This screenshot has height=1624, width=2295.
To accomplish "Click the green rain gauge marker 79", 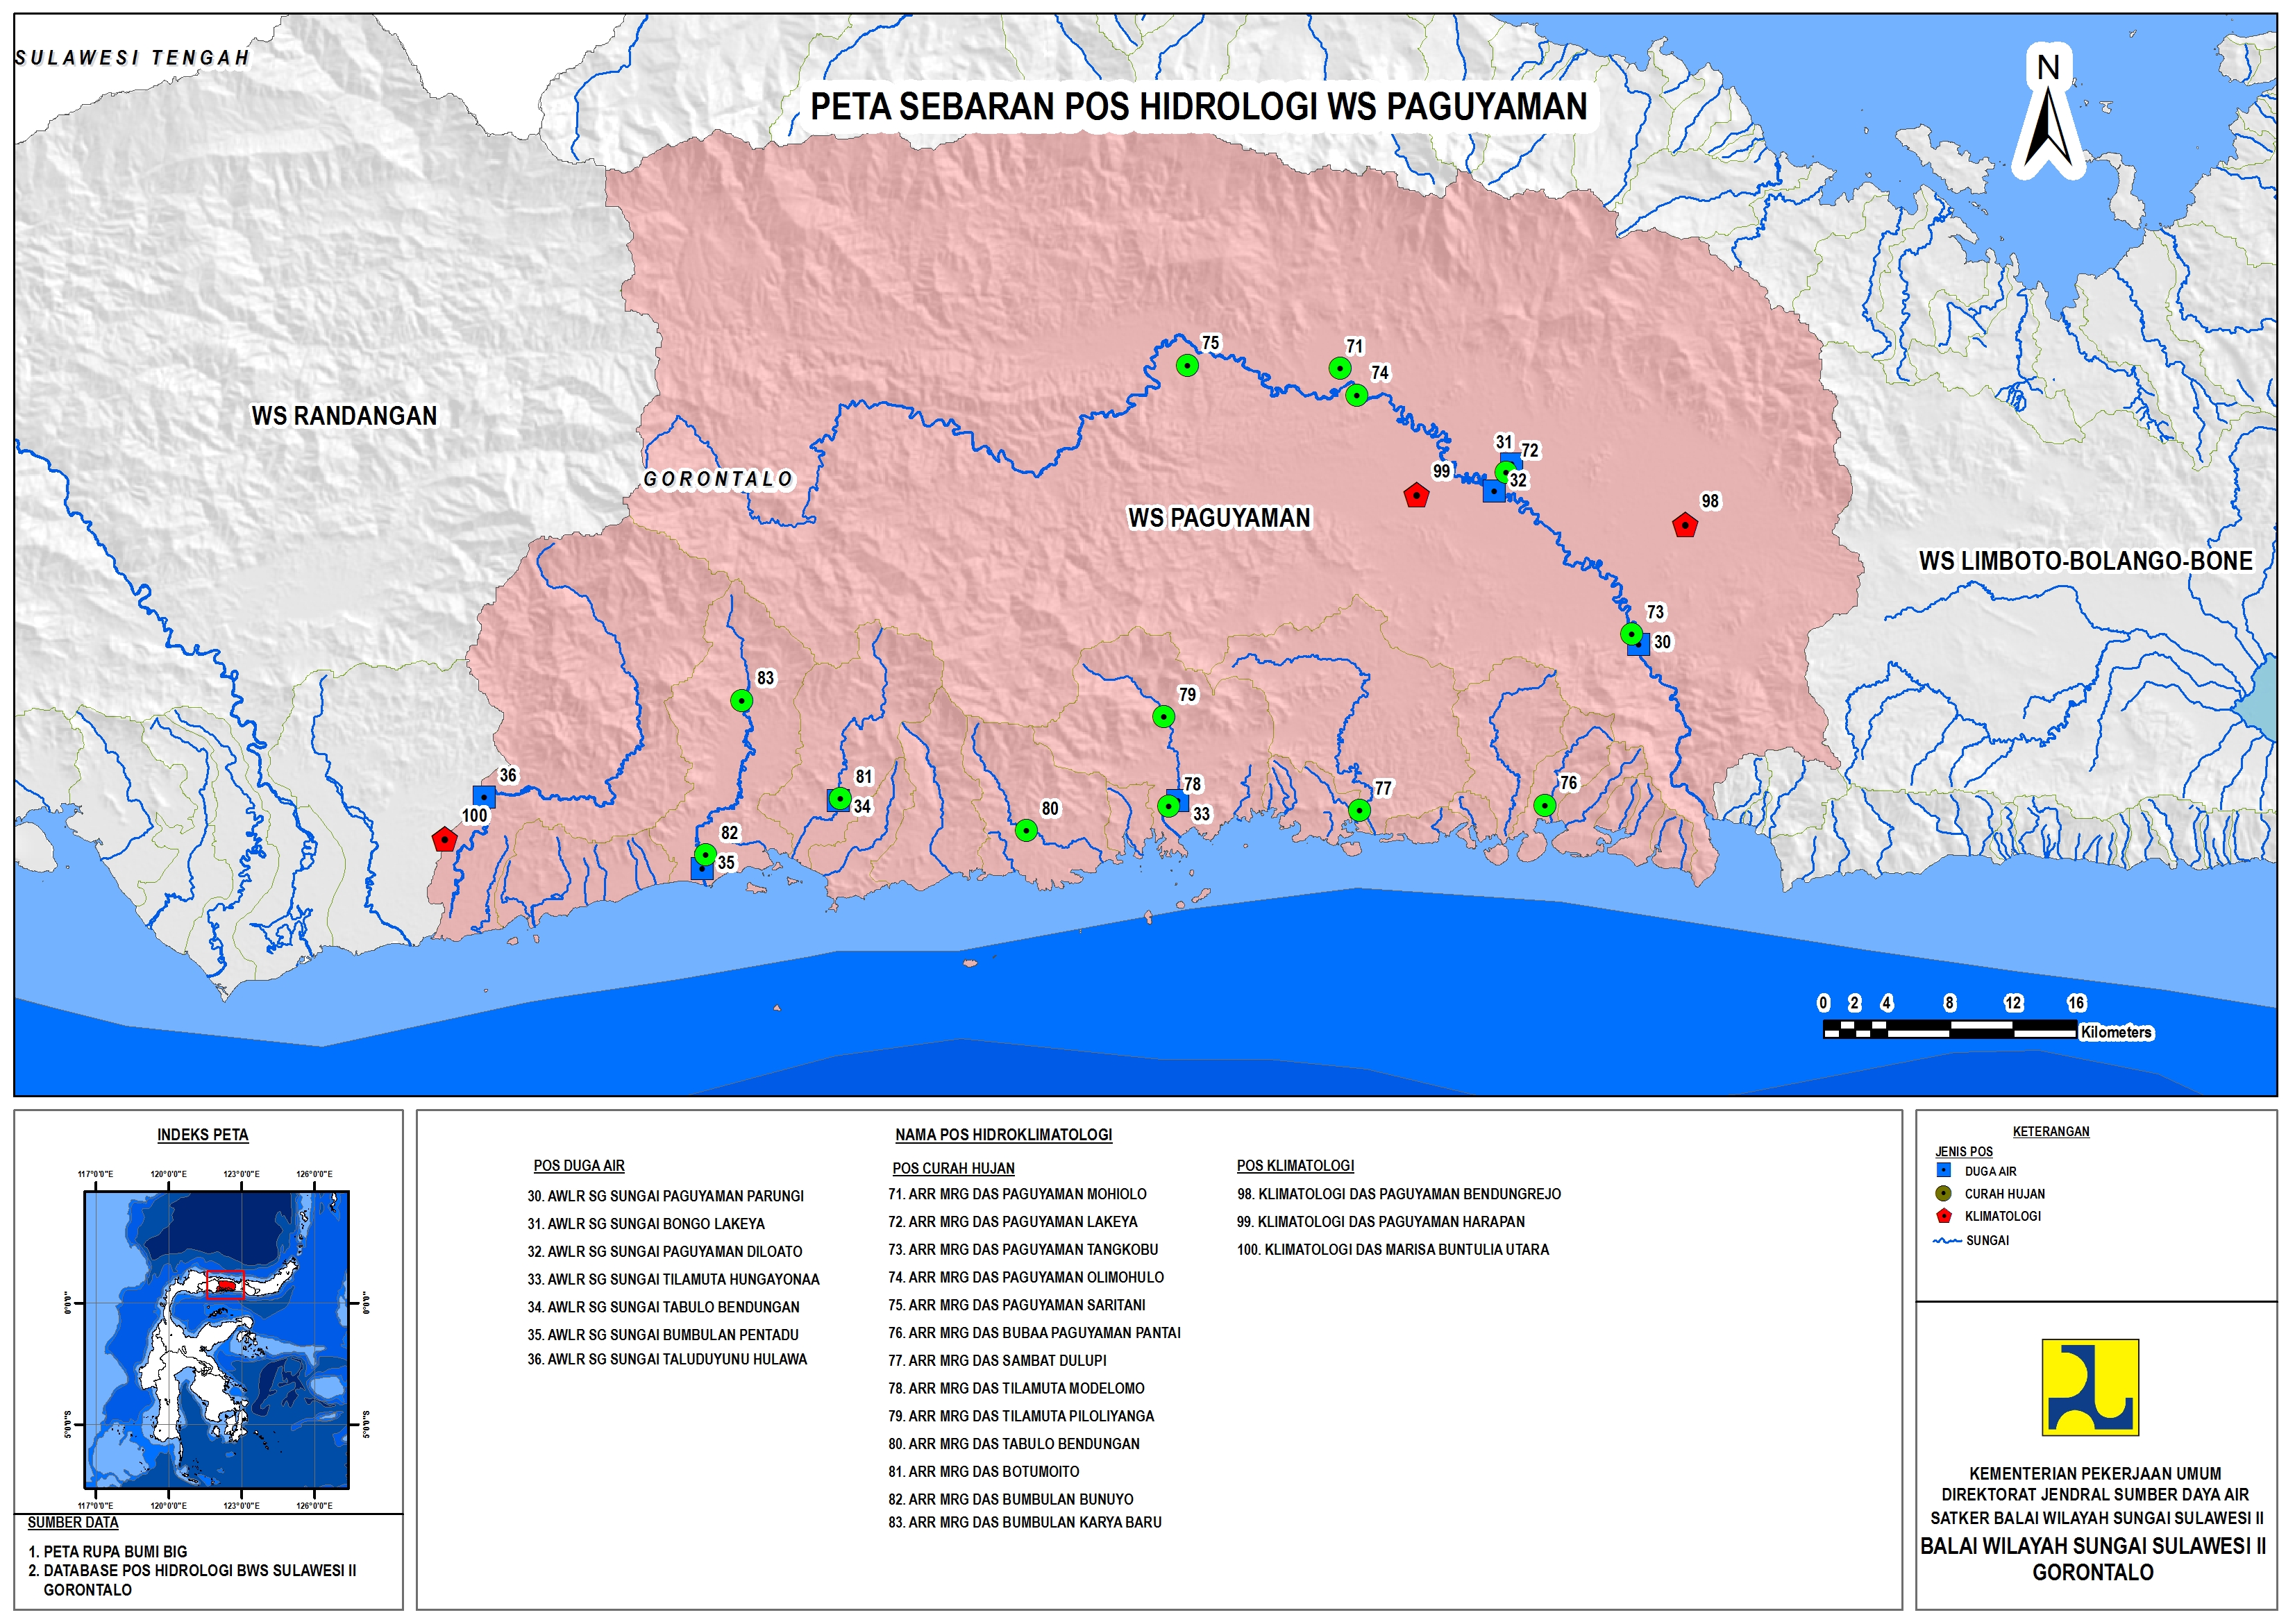I will 1163,717.
